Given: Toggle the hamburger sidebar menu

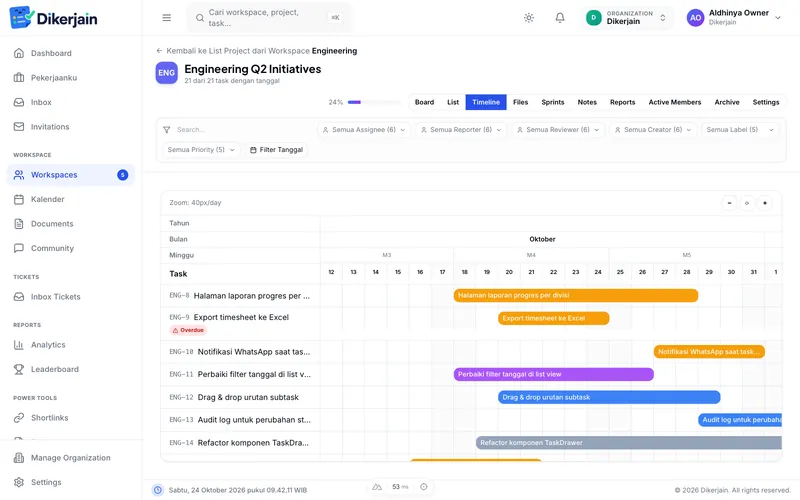Looking at the screenshot, I should coord(166,18).
